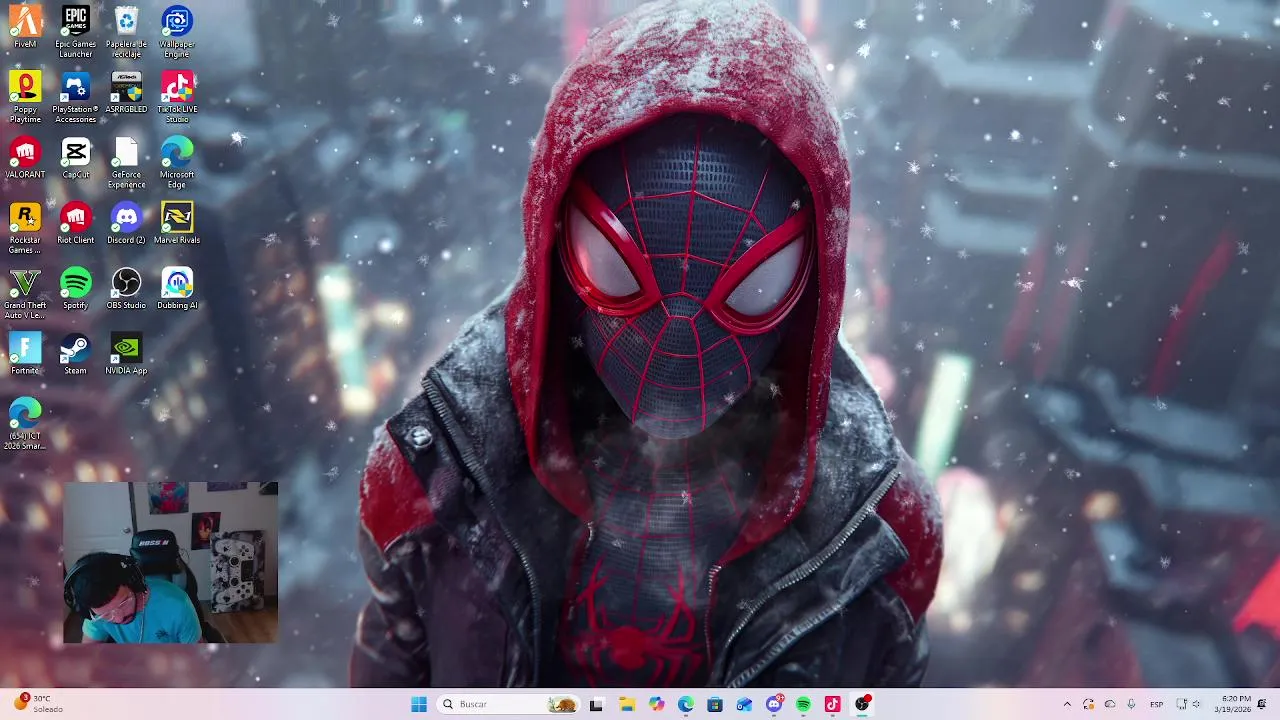Select the VALORANT desktop icon

point(25,157)
